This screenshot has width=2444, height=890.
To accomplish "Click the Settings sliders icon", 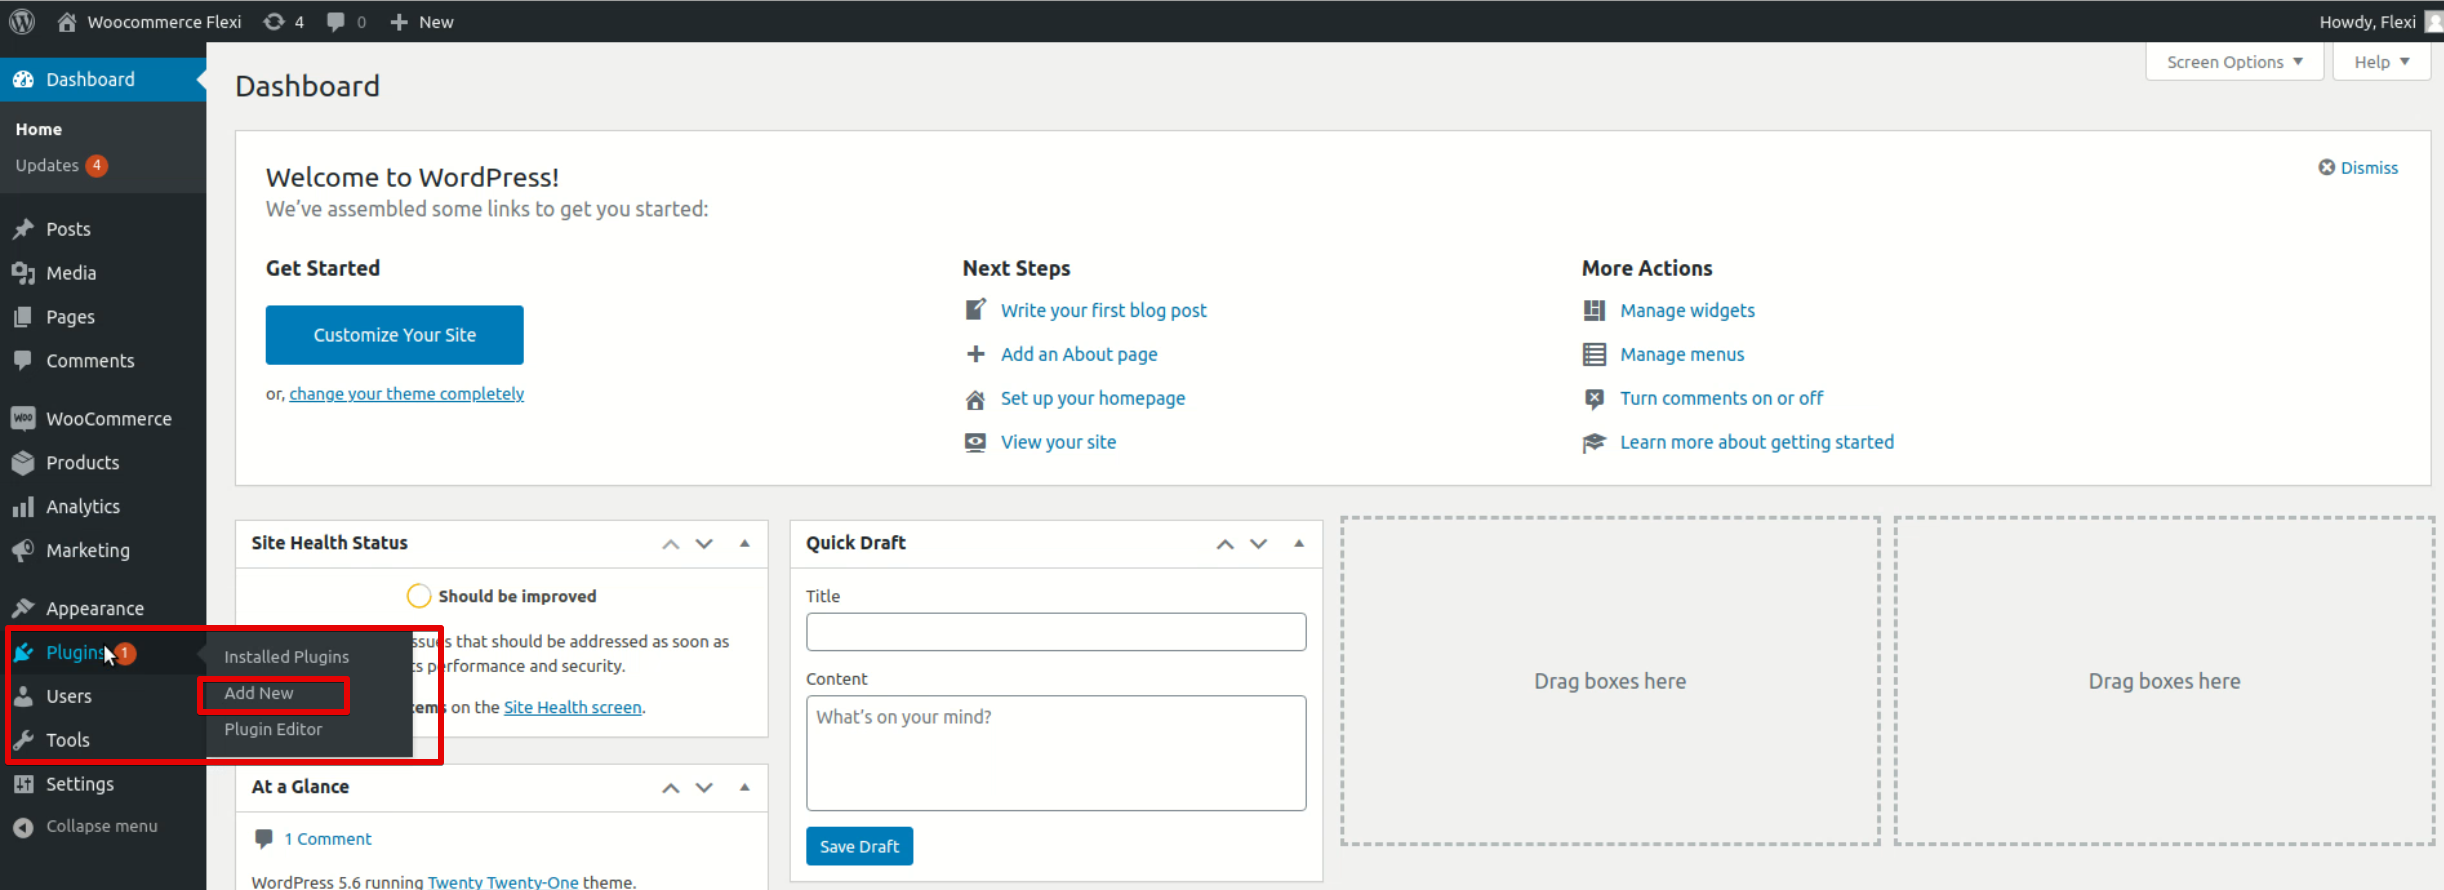I will pos(23,784).
